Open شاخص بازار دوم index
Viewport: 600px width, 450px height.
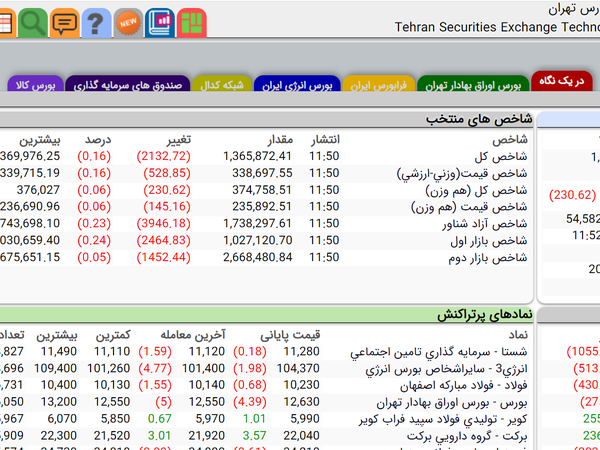(x=488, y=258)
